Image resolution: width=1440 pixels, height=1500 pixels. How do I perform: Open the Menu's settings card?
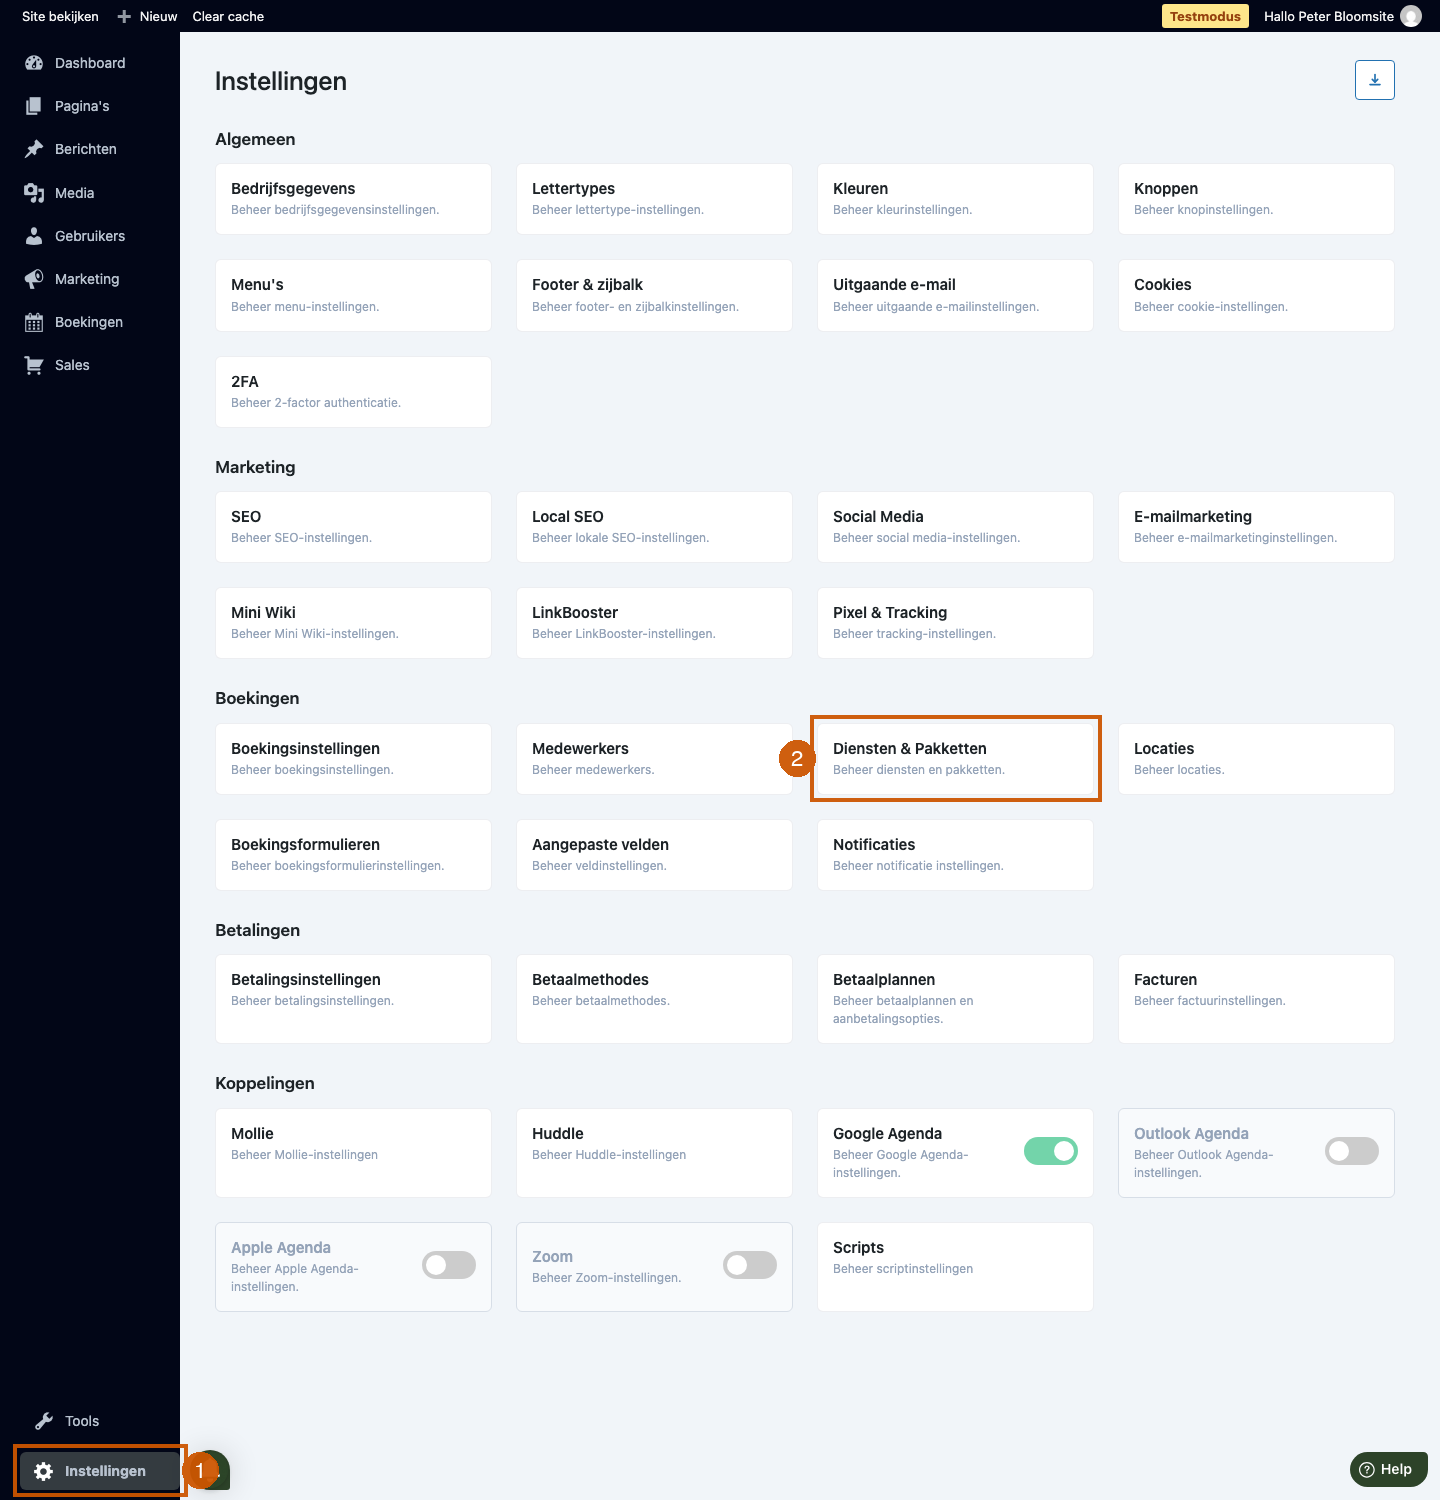[x=353, y=295]
